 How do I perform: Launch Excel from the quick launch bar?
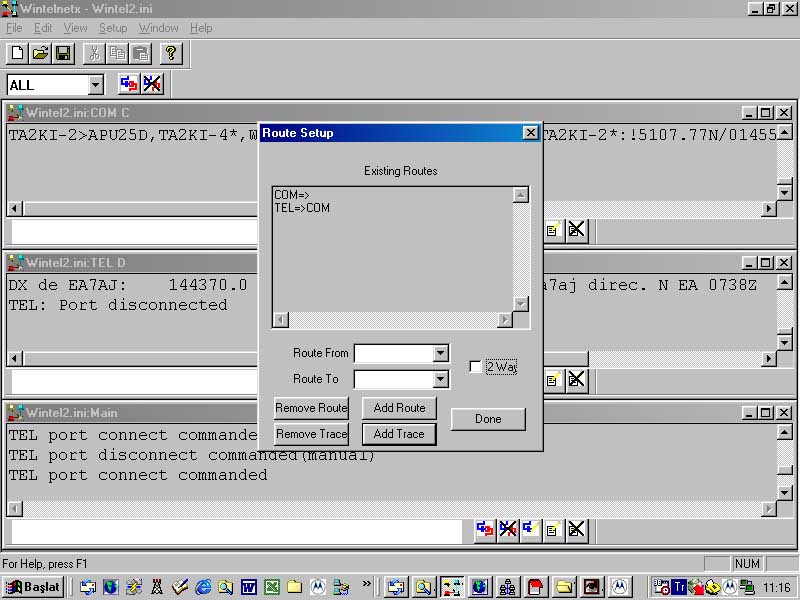click(272, 587)
